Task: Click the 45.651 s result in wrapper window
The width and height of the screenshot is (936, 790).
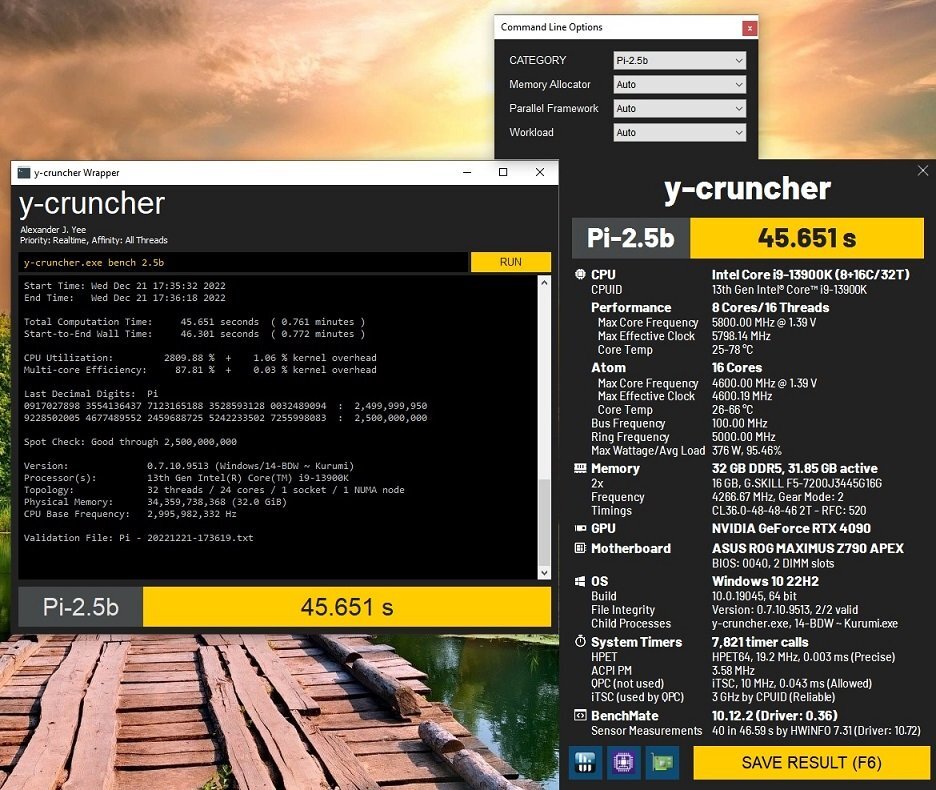Action: pos(346,607)
